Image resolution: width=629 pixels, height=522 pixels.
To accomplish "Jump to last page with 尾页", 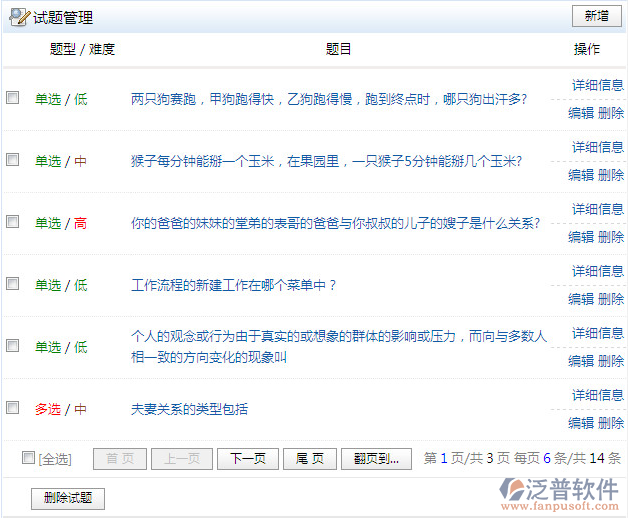I will pyautogui.click(x=310, y=459).
